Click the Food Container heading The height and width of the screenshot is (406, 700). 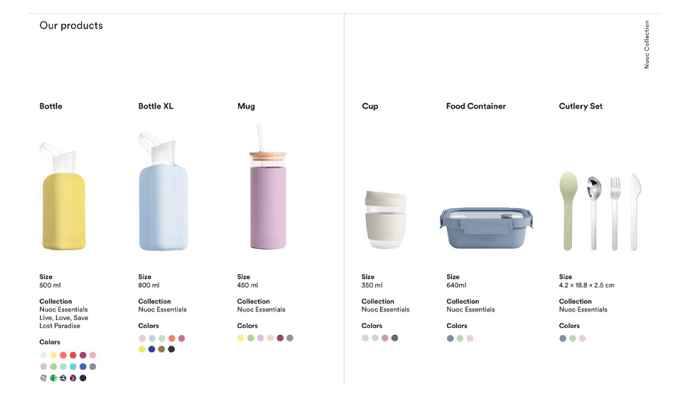pyautogui.click(x=476, y=106)
